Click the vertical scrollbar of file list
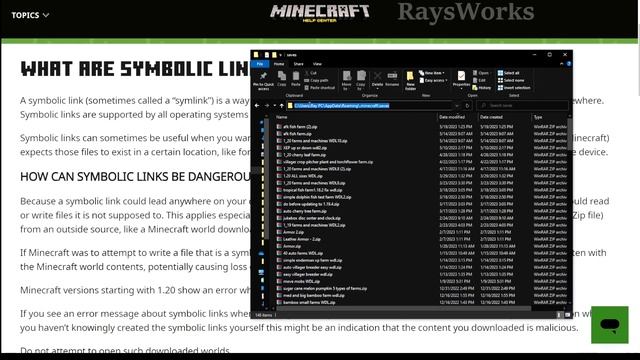This screenshot has width=640, height=360. 570,135
